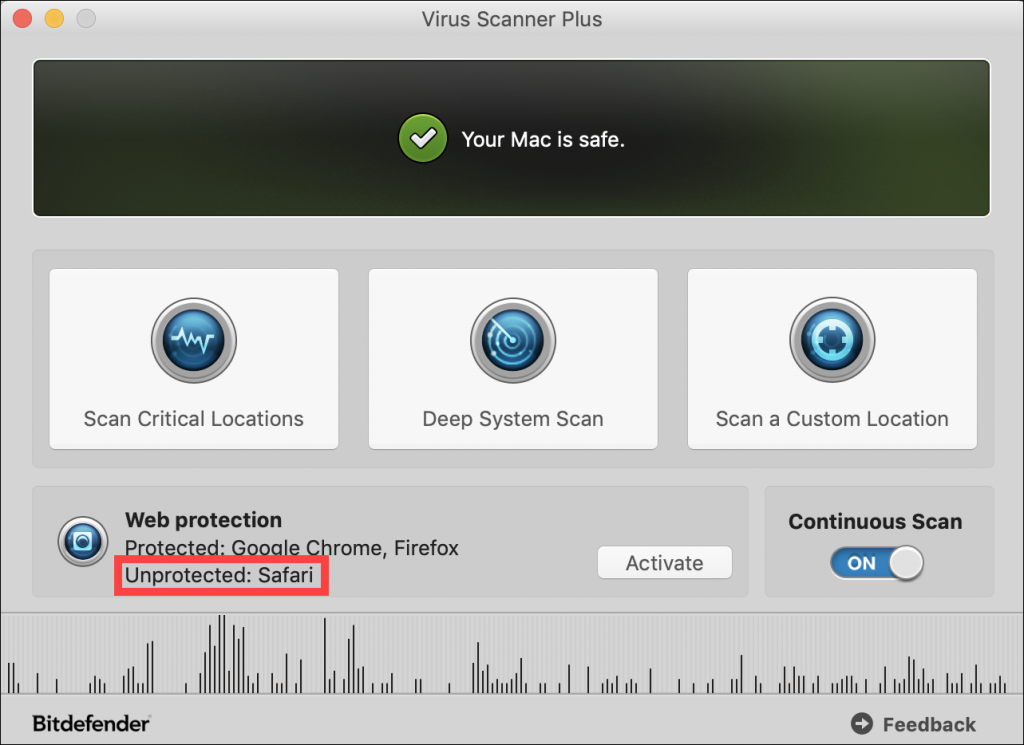Choose Scan a Custom Location label

click(832, 419)
